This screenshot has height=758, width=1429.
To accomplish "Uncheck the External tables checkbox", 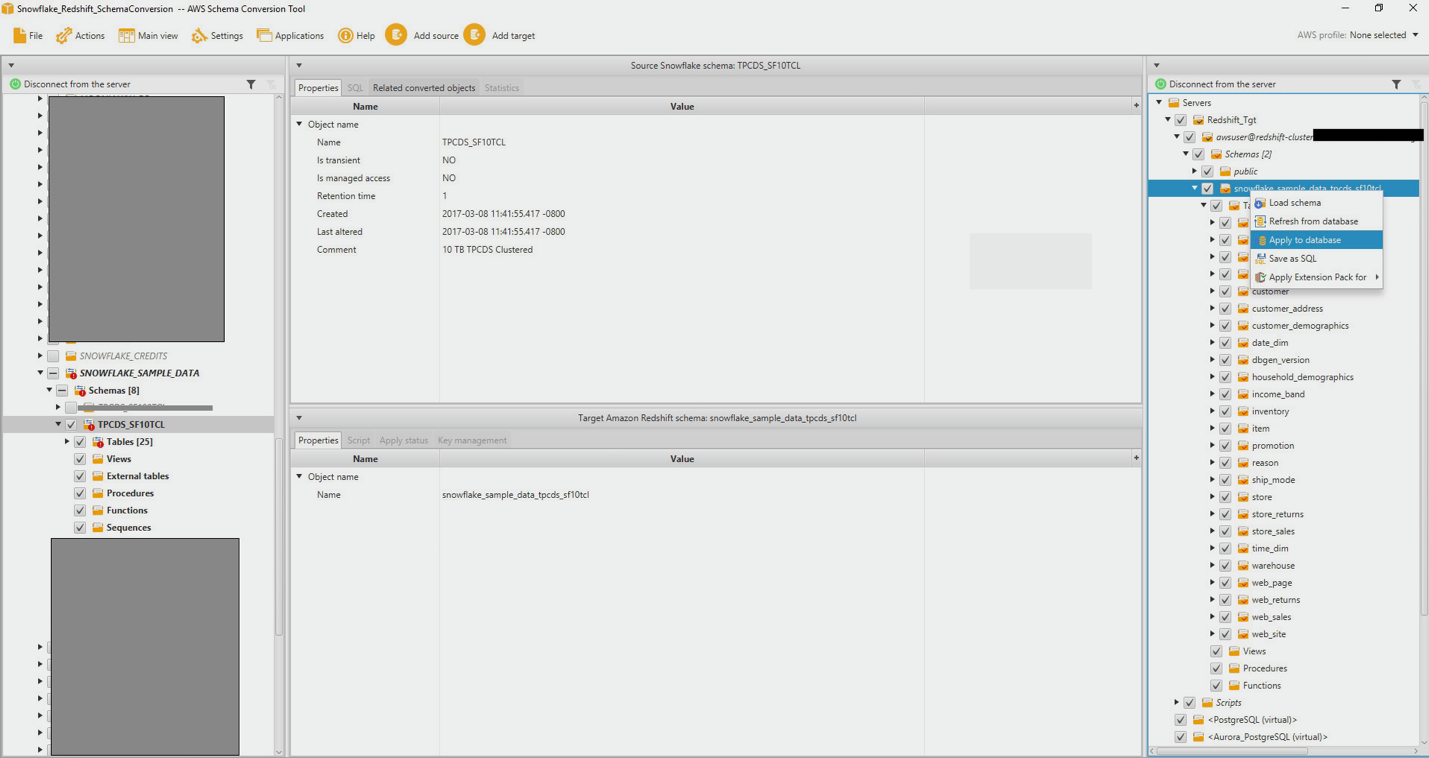I will coord(80,476).
